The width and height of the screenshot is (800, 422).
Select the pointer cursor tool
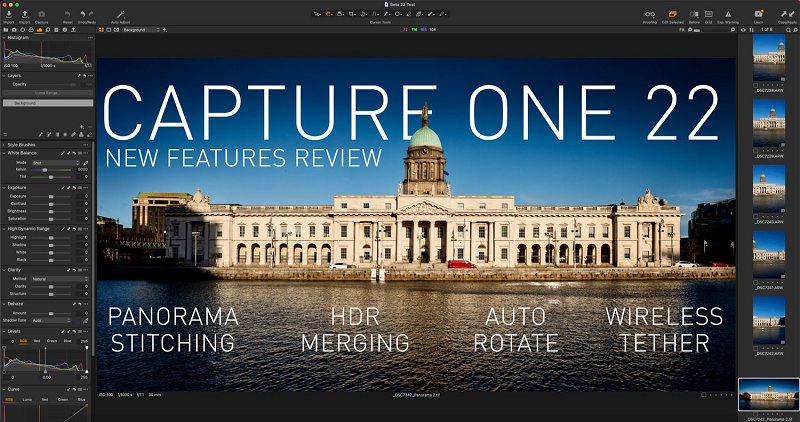click(x=317, y=14)
